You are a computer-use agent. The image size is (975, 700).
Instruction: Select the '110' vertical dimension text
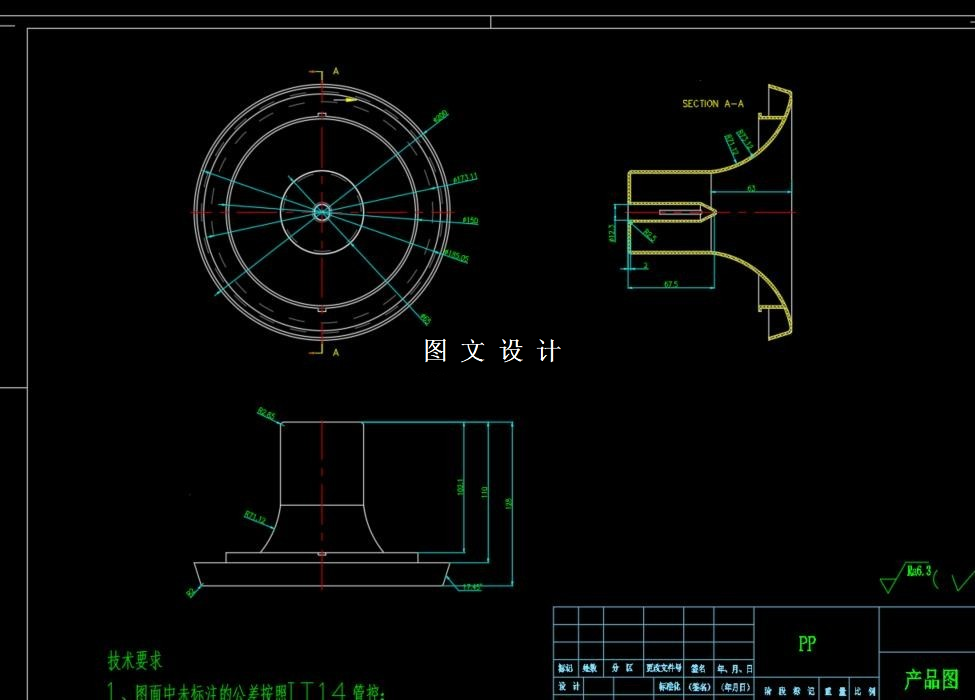pyautogui.click(x=484, y=492)
